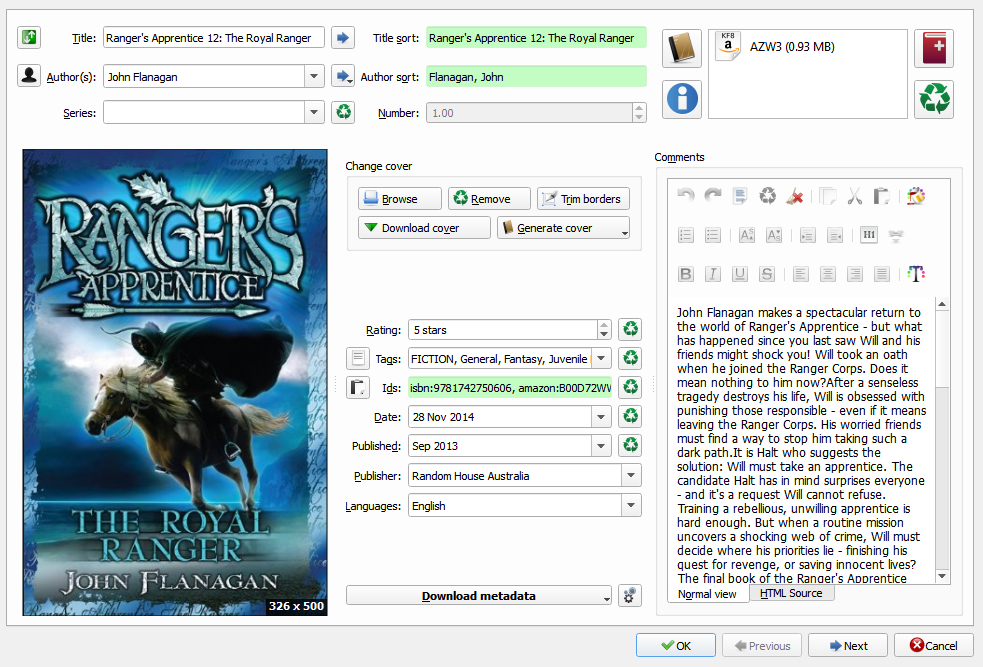Open comments text color picker
The height and width of the screenshot is (667, 983).
(915, 274)
